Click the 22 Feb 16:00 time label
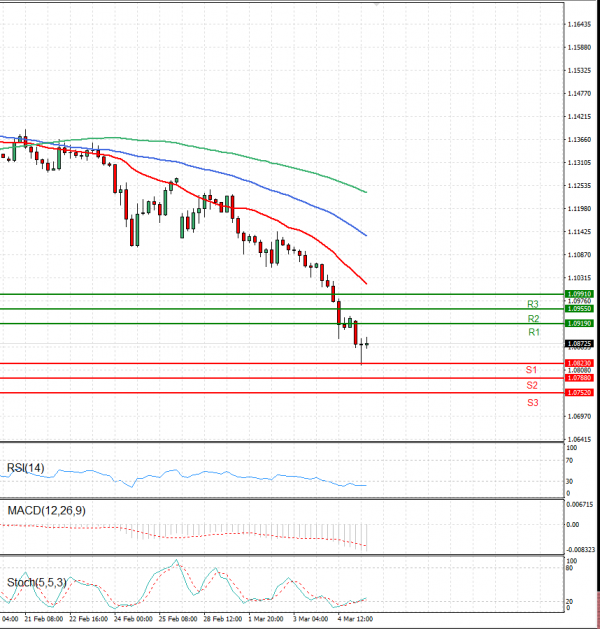The image size is (600, 629). click(x=89, y=619)
